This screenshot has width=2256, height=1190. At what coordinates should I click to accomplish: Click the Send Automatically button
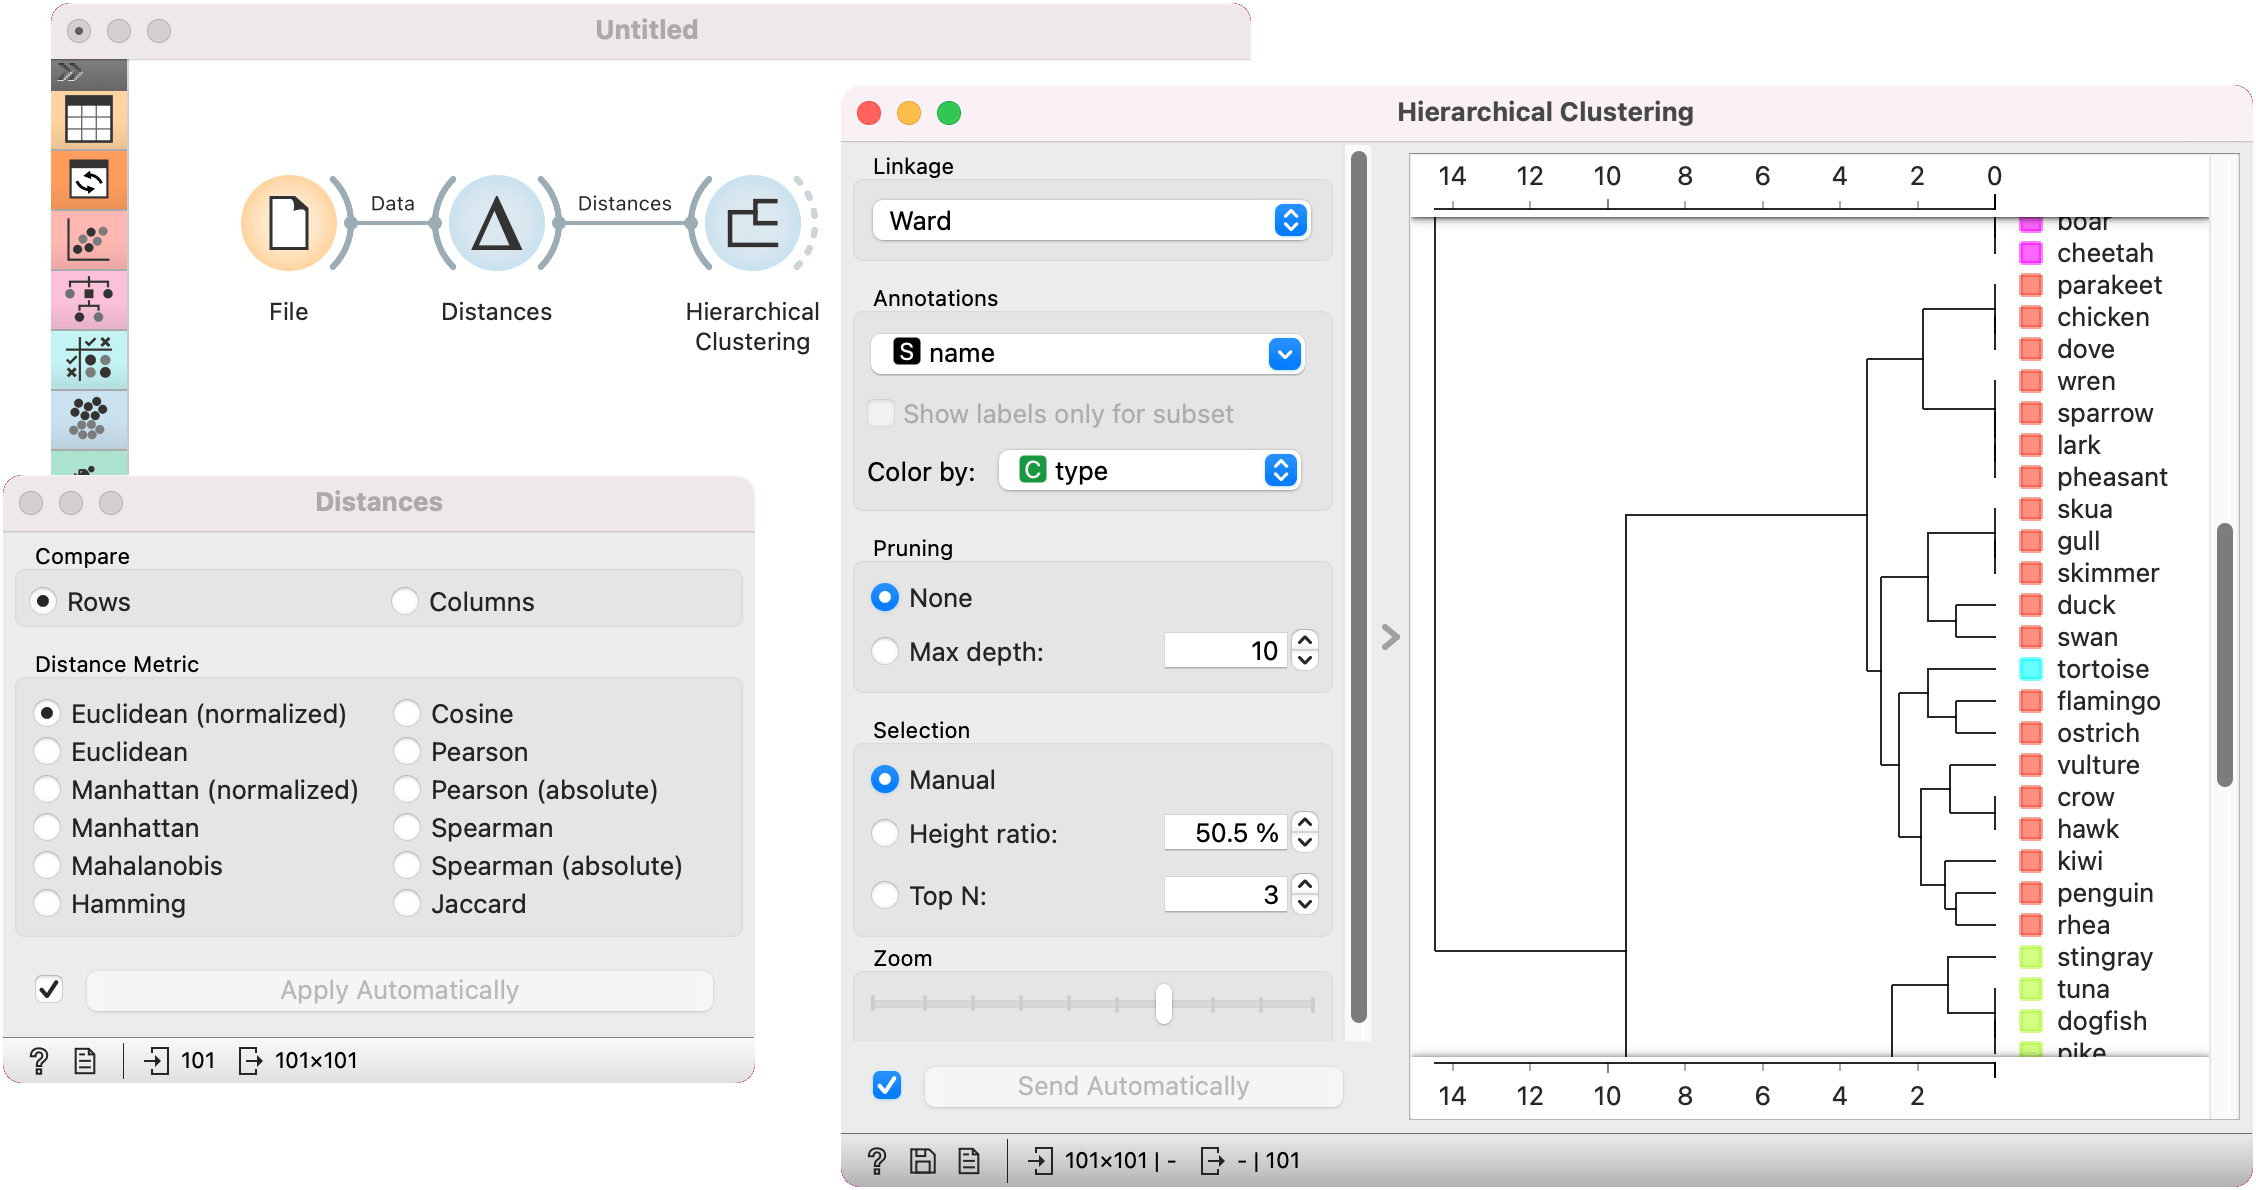pos(1132,1086)
